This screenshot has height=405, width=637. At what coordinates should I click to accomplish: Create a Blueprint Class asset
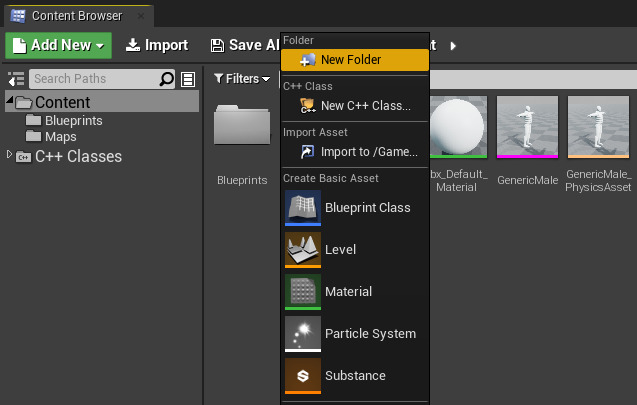(x=355, y=208)
